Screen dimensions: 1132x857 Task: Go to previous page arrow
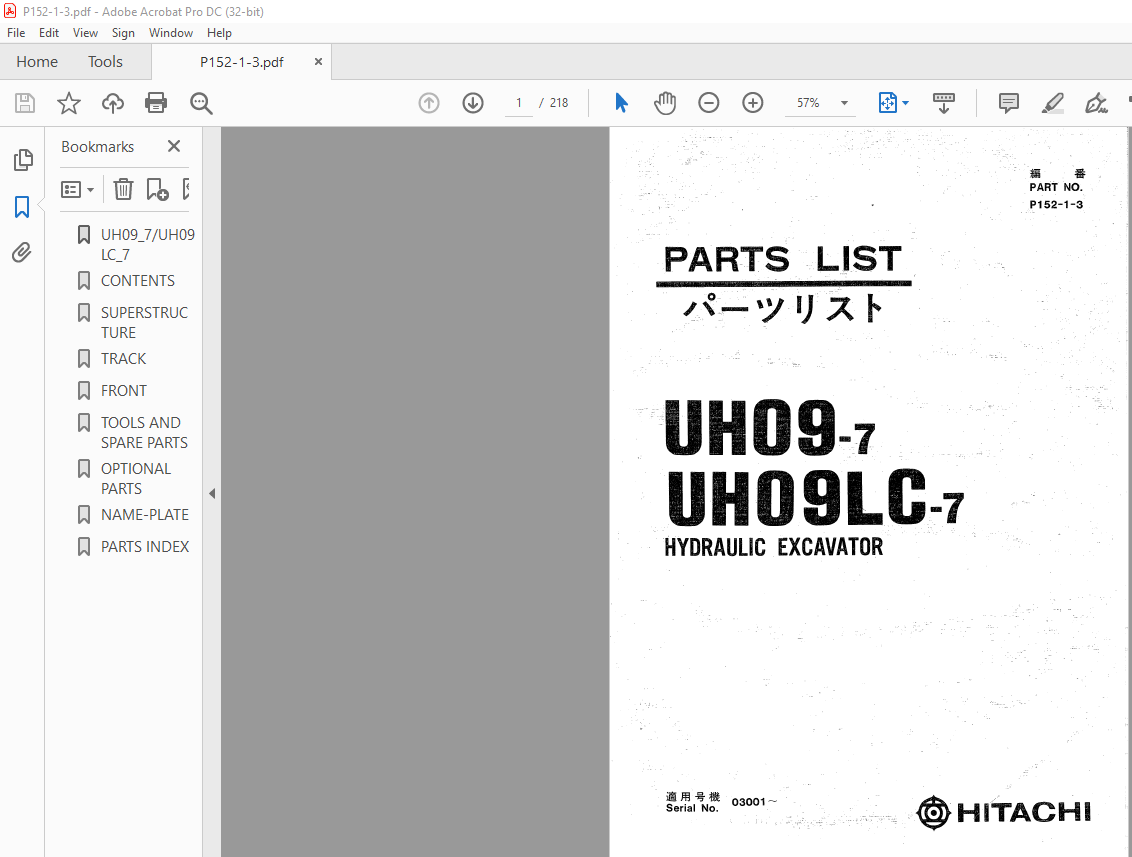click(x=429, y=103)
